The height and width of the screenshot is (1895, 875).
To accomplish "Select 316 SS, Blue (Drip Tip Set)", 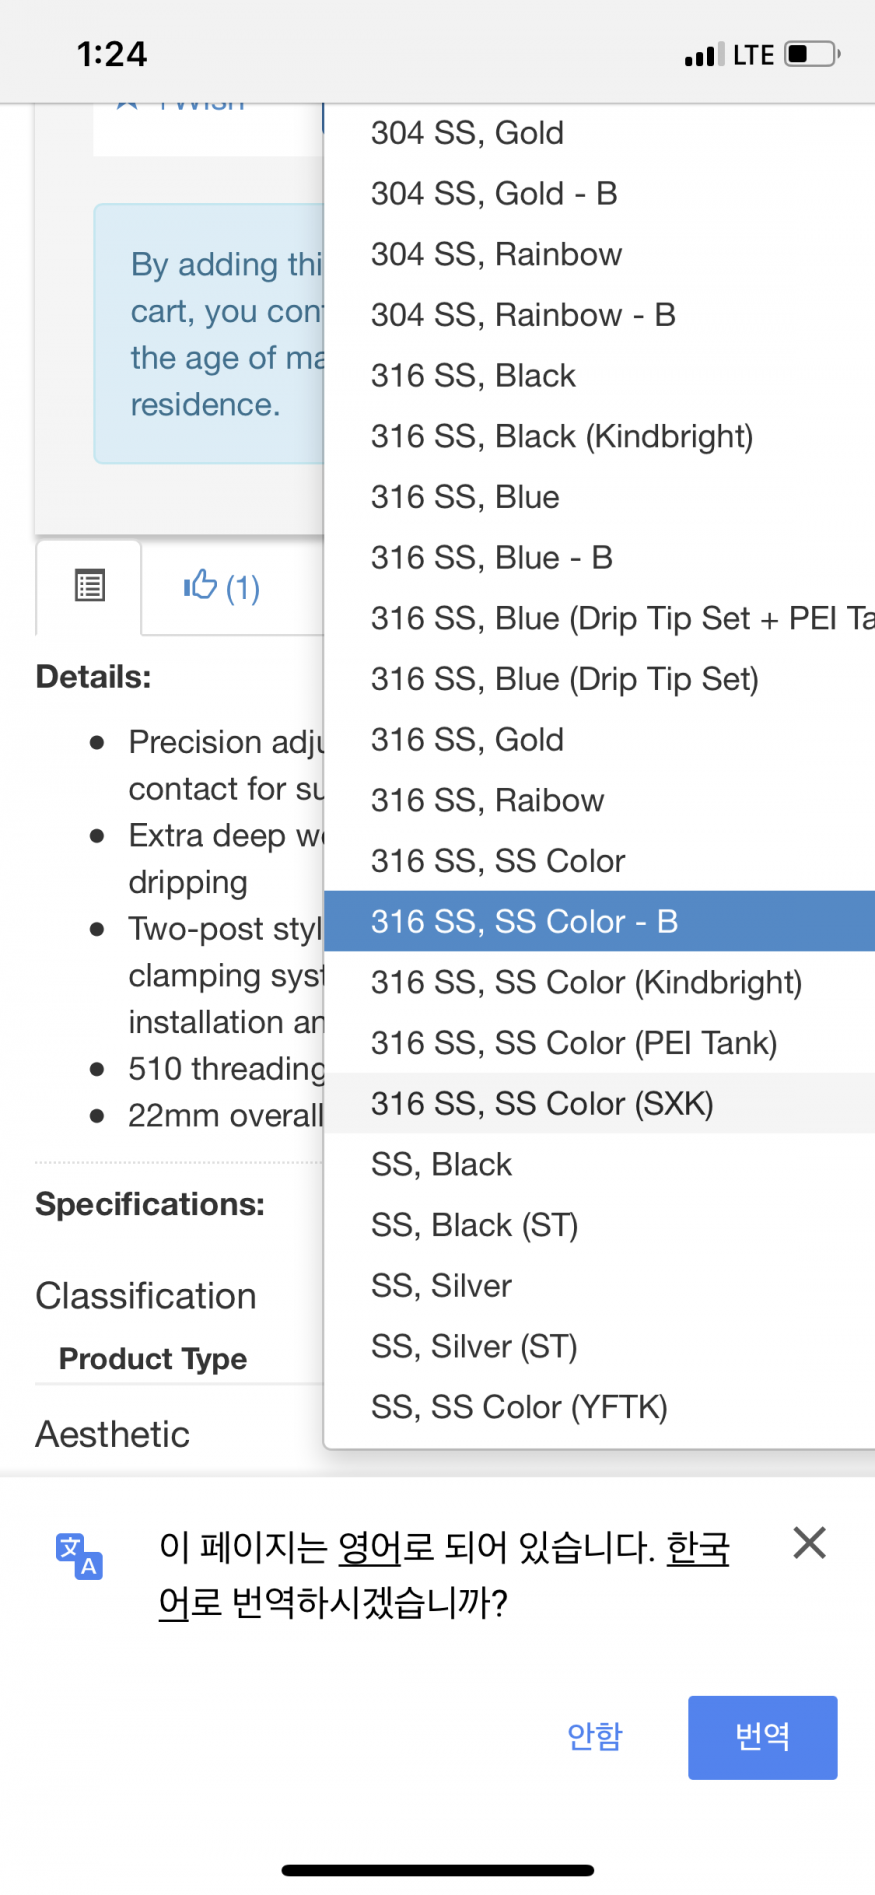I will pos(564,679).
